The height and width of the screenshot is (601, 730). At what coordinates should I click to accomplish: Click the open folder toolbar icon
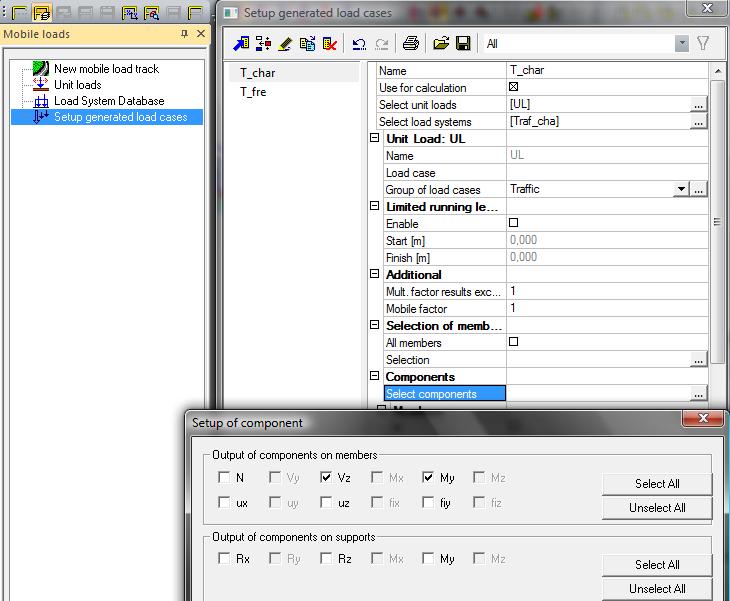point(441,44)
